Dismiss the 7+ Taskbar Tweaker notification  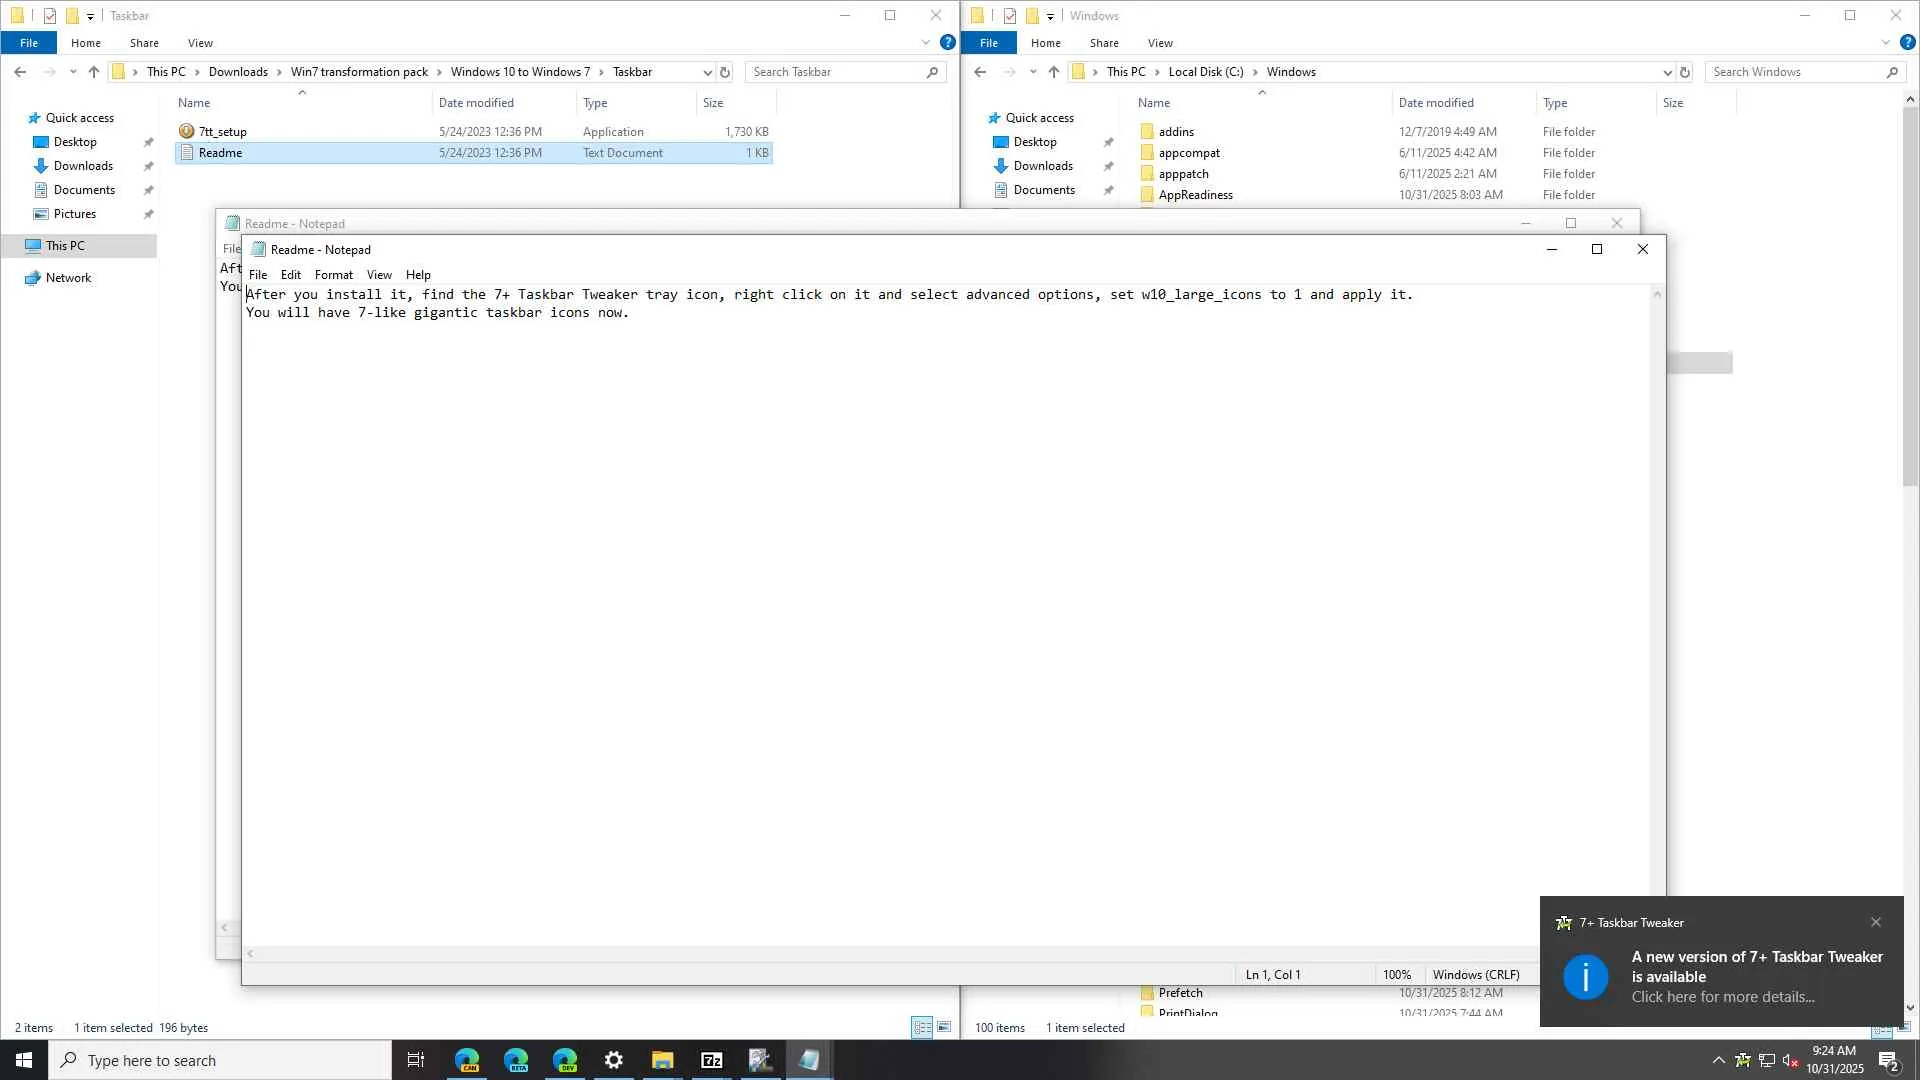pyautogui.click(x=1876, y=922)
